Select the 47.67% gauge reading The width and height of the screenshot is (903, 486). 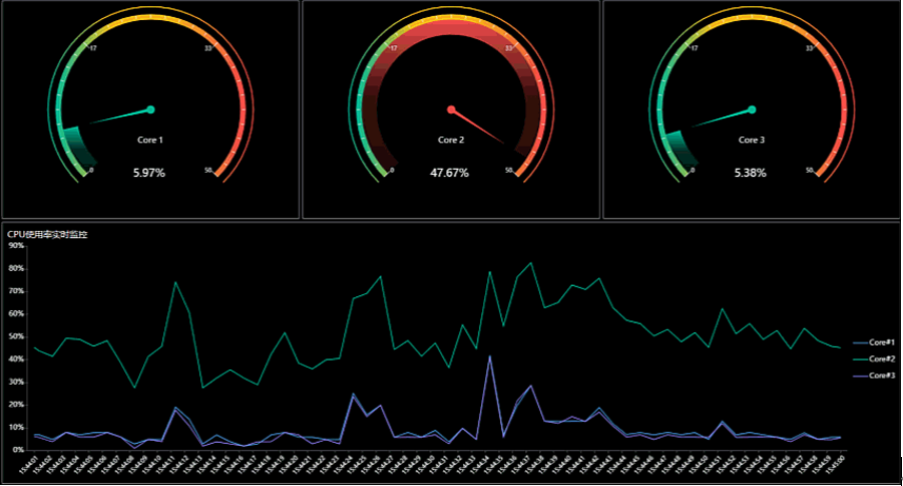click(x=449, y=173)
